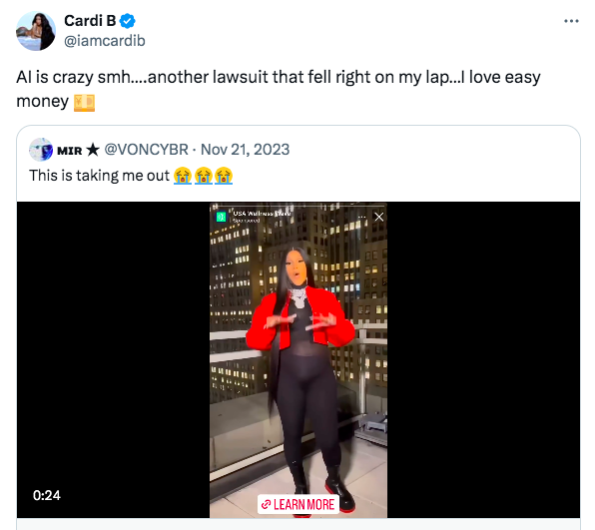Dismiss the ad using the X in video
Screen dimensions: 595x530
pos(379,217)
